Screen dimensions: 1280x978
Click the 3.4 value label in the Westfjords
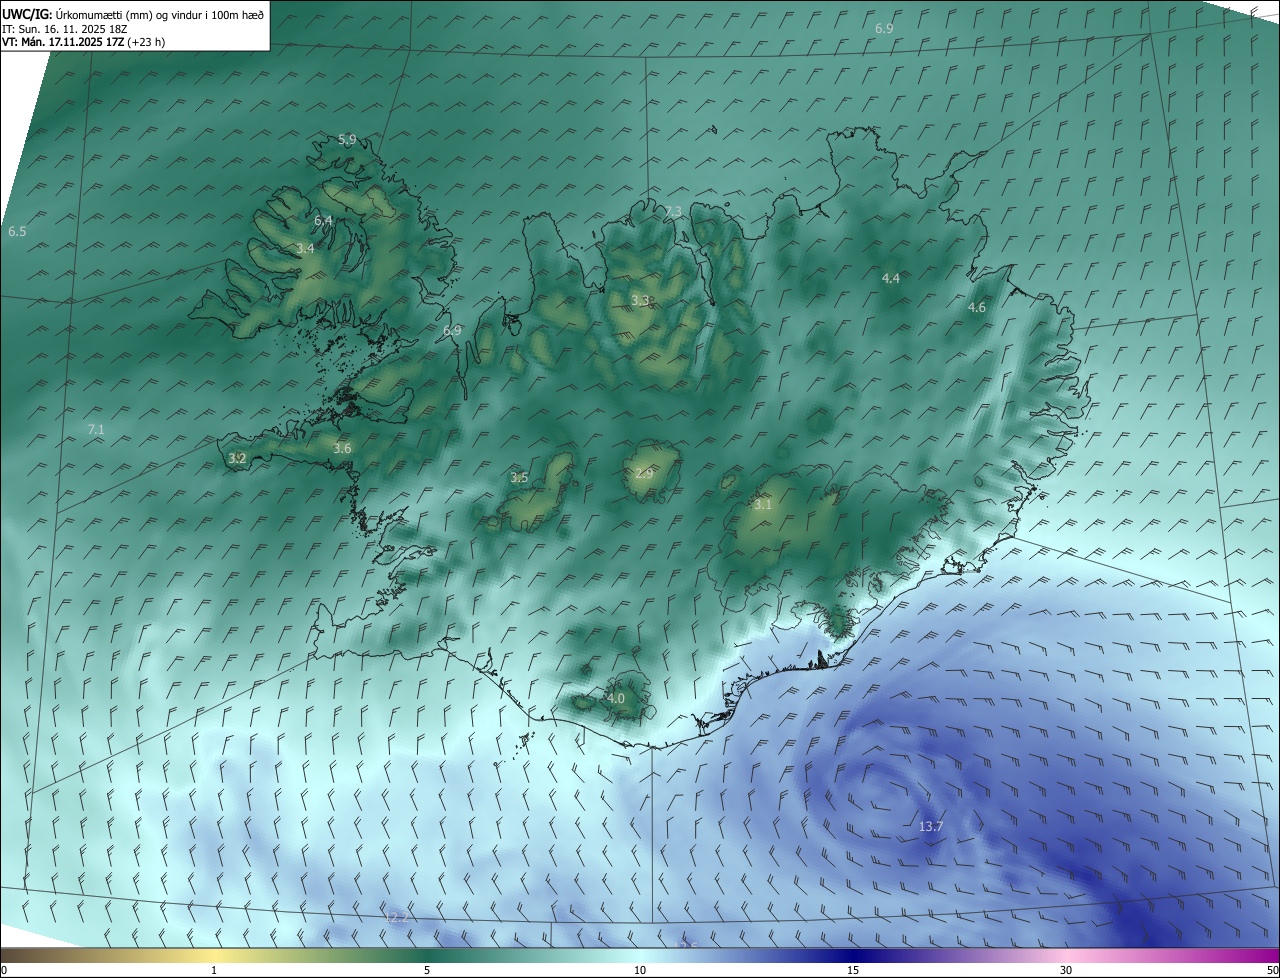(305, 248)
